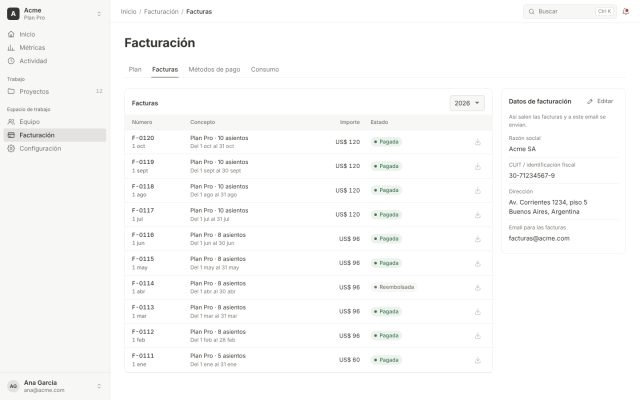
Task: Download invoice F-0119
Action: coord(478,166)
